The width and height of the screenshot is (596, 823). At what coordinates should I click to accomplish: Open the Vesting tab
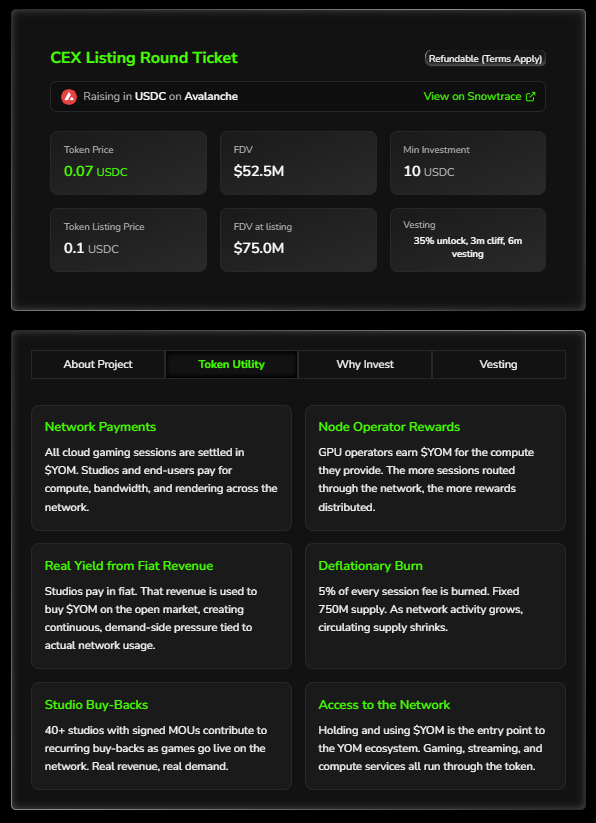[x=498, y=364]
